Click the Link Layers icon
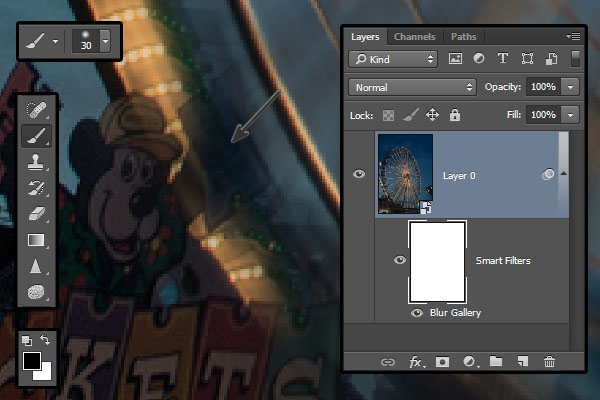This screenshot has width=600, height=400. click(x=388, y=362)
